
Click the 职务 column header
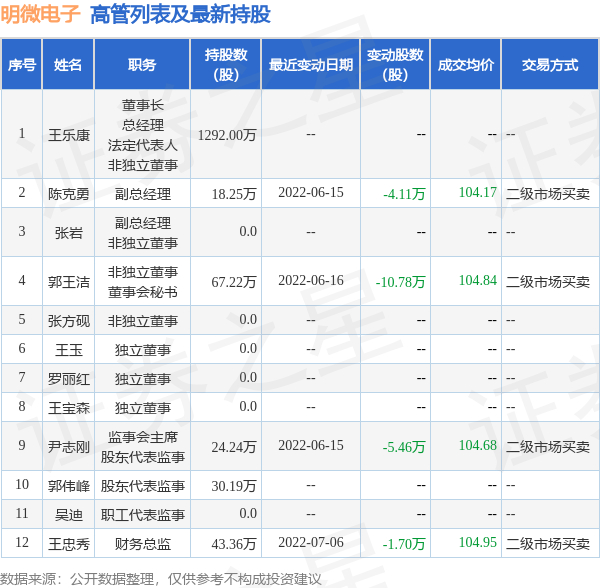click(x=142, y=64)
